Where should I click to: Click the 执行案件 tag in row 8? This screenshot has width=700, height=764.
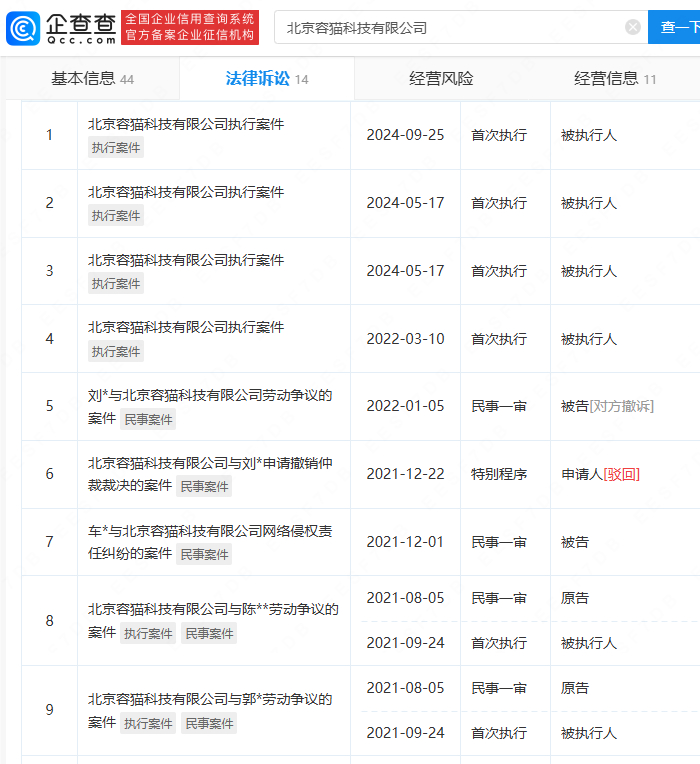148,633
